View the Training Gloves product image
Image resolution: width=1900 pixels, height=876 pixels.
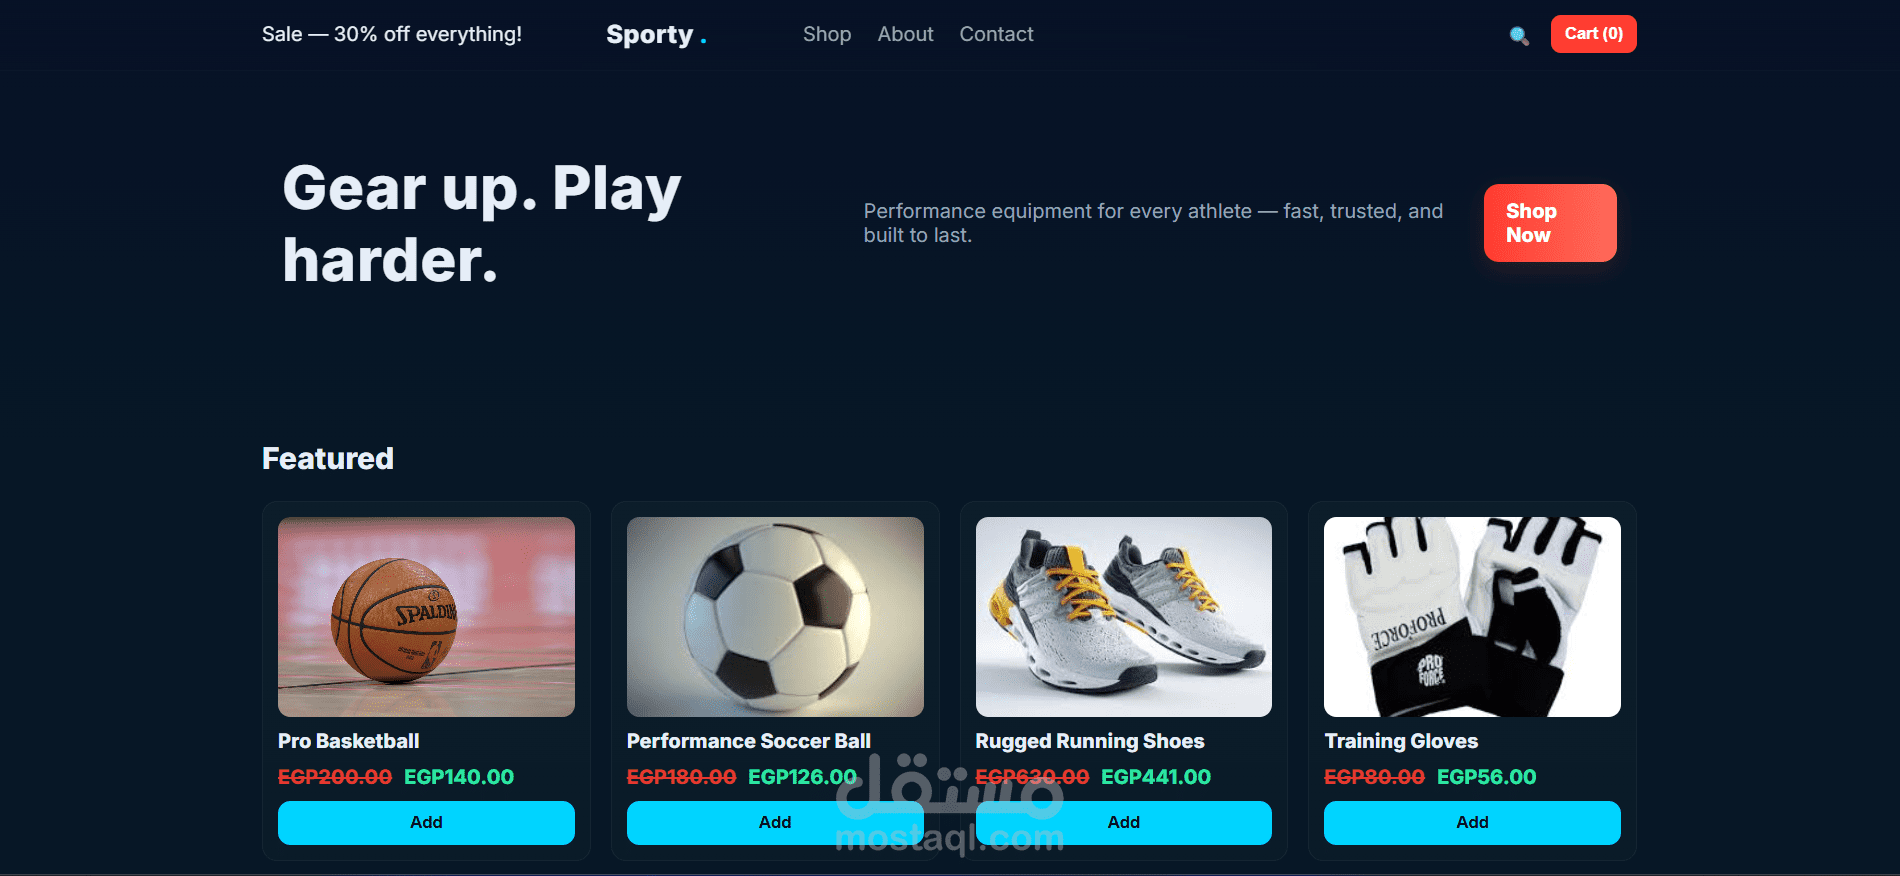(x=1472, y=617)
